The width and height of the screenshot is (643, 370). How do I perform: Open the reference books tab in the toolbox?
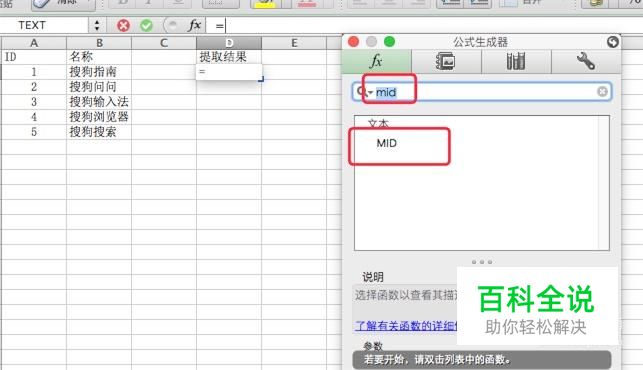click(x=516, y=62)
